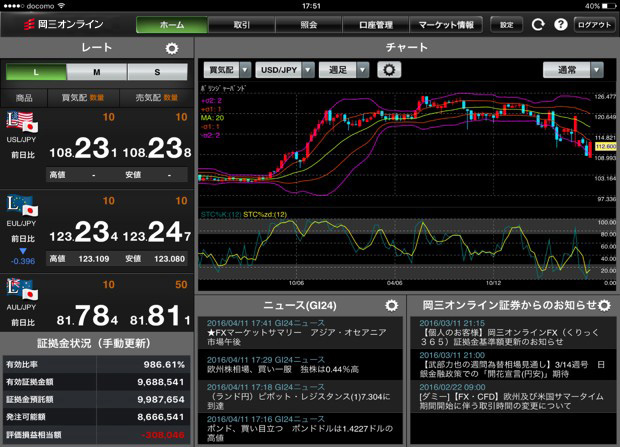
Task: Select the EUR/JPY flag icon
Action: (22, 205)
